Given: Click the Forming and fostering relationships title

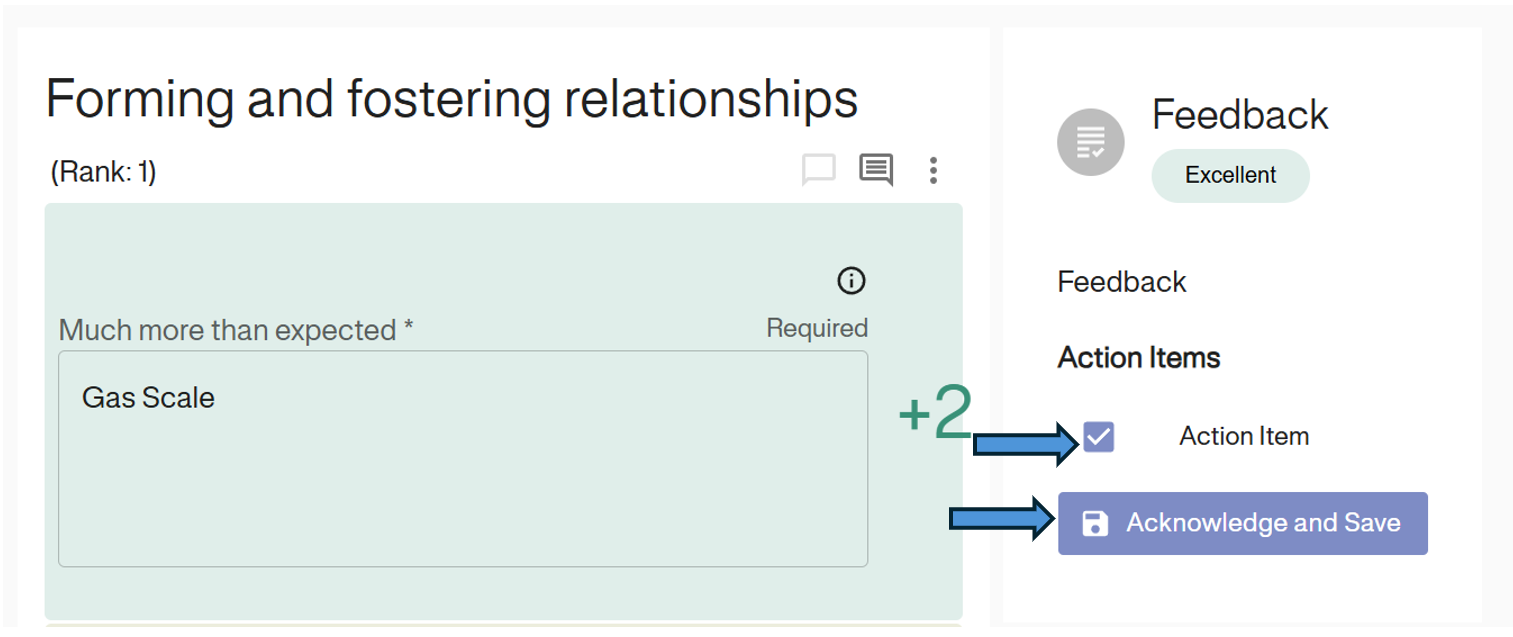Looking at the screenshot, I should tap(452, 99).
